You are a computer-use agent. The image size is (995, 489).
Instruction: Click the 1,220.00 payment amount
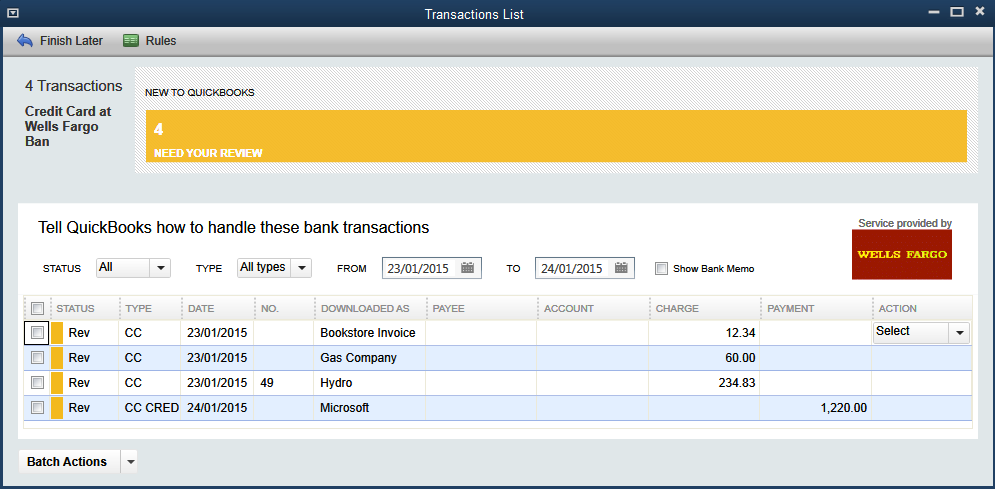tap(843, 408)
